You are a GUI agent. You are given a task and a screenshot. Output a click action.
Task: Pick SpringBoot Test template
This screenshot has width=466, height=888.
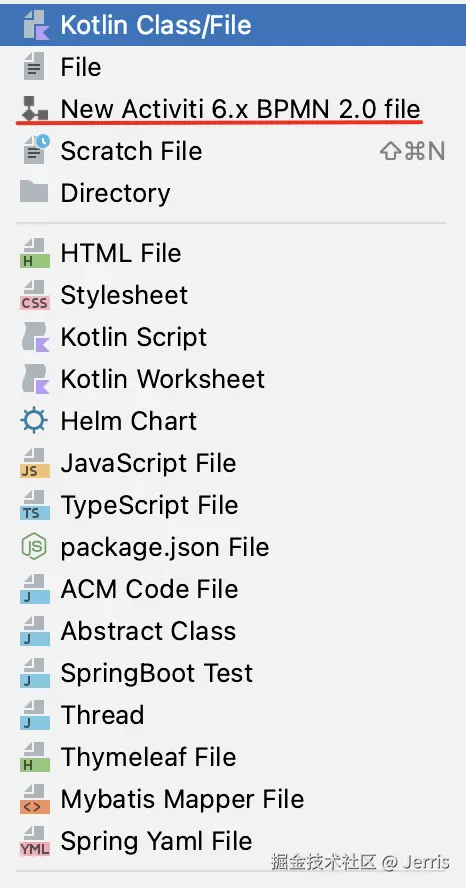(233, 673)
